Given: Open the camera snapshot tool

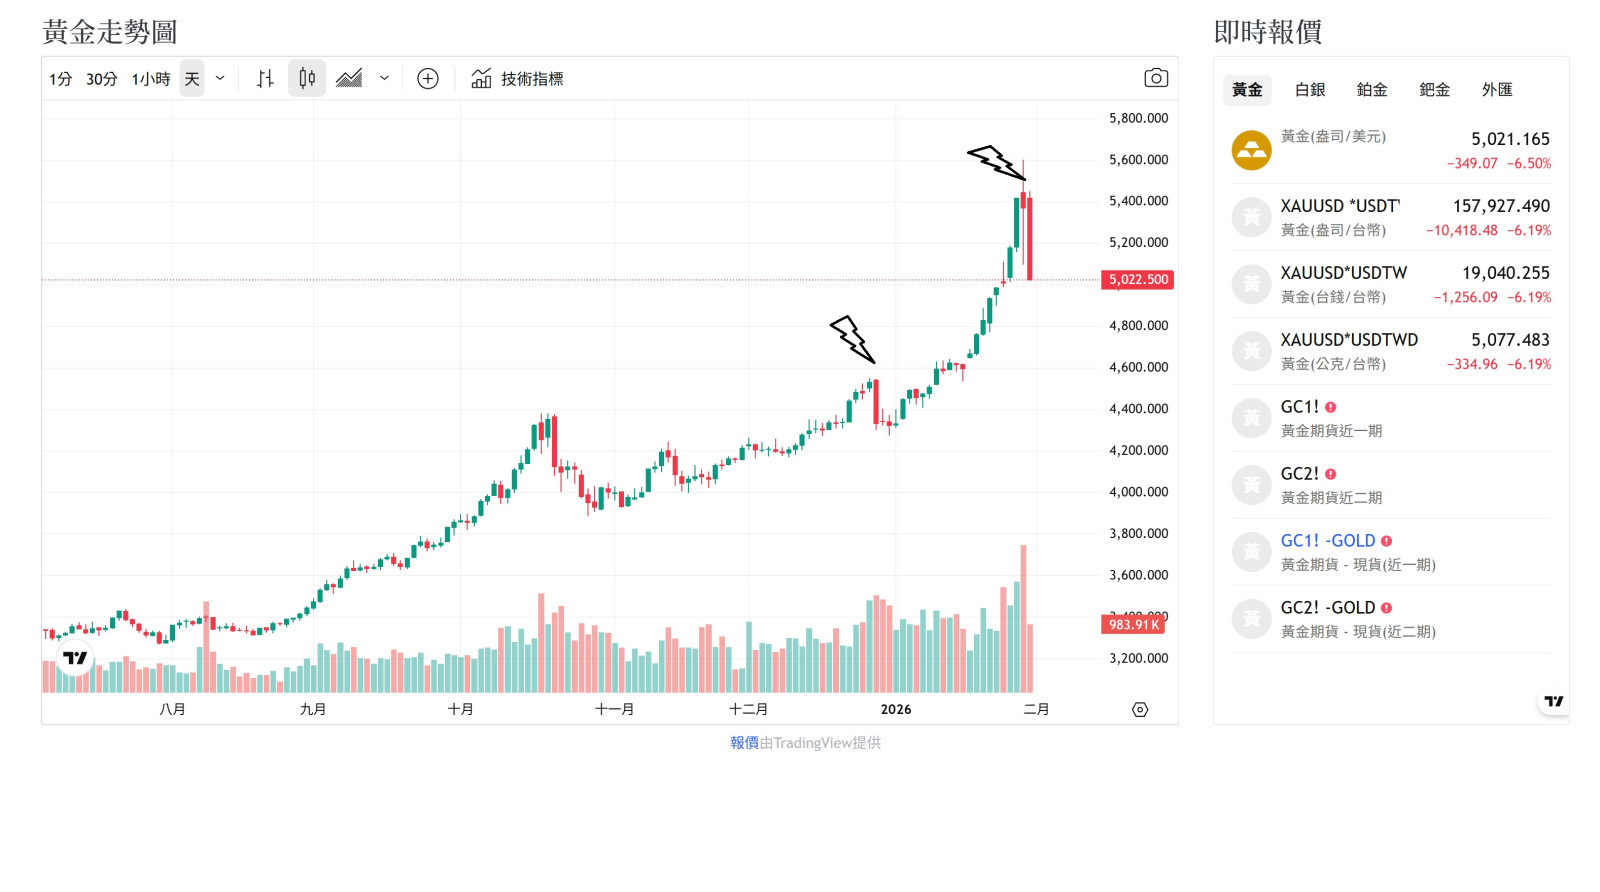Looking at the screenshot, I should (1156, 77).
